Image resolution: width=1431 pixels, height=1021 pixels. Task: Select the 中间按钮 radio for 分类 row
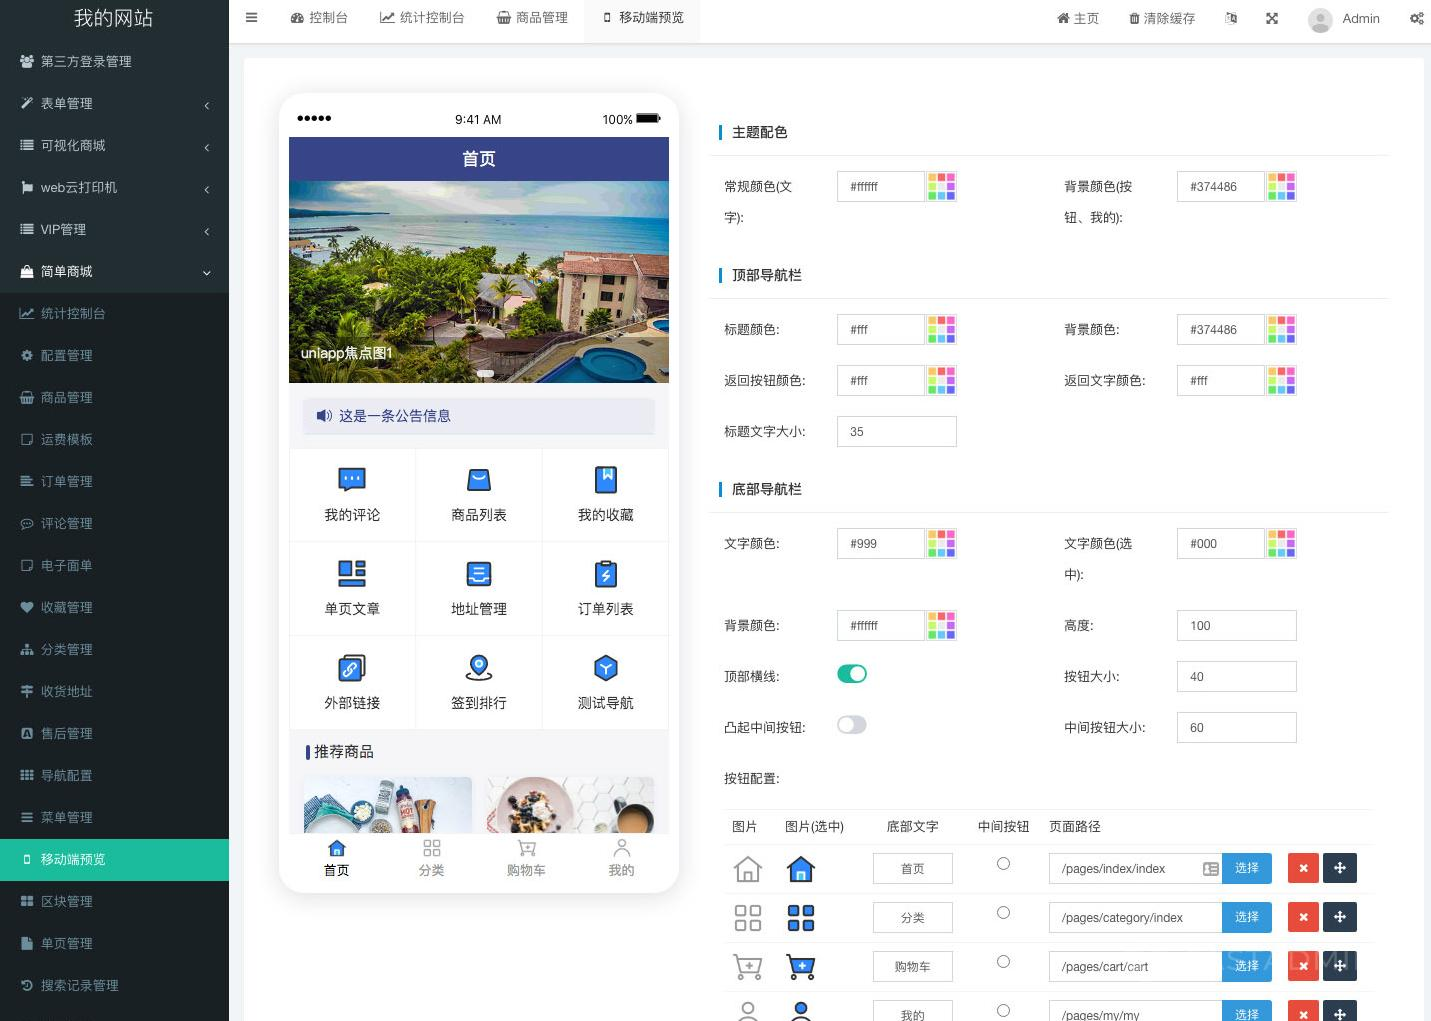coord(1003,911)
